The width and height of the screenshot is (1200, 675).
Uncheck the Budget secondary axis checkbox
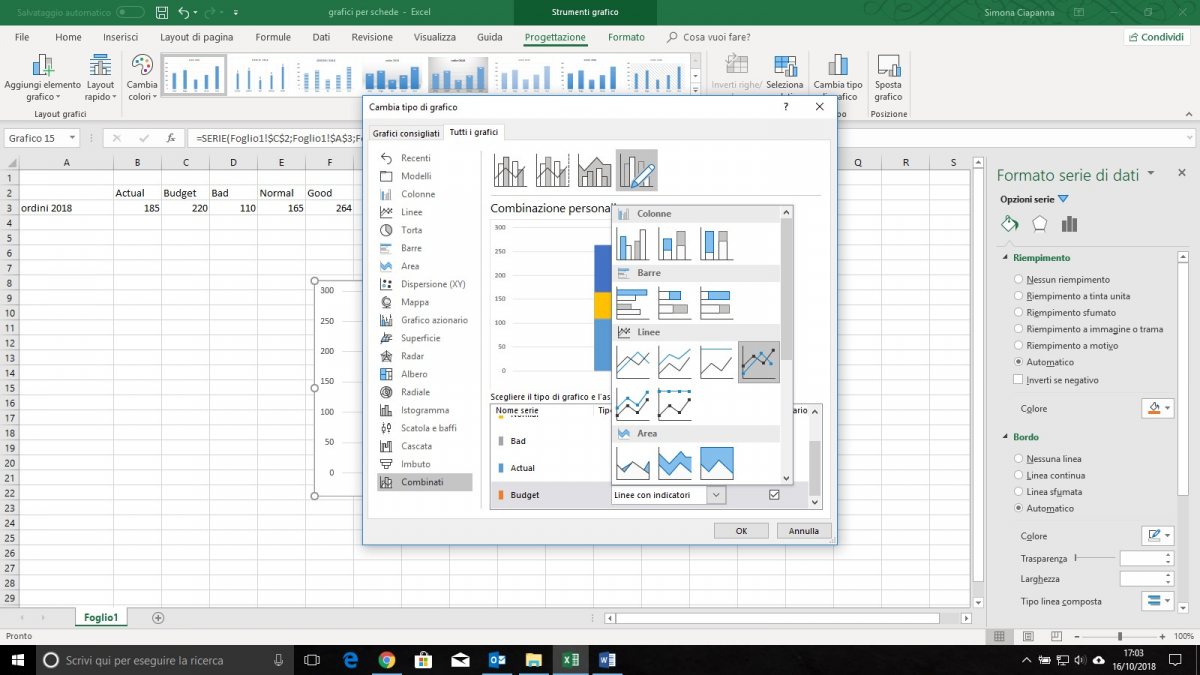tap(773, 494)
